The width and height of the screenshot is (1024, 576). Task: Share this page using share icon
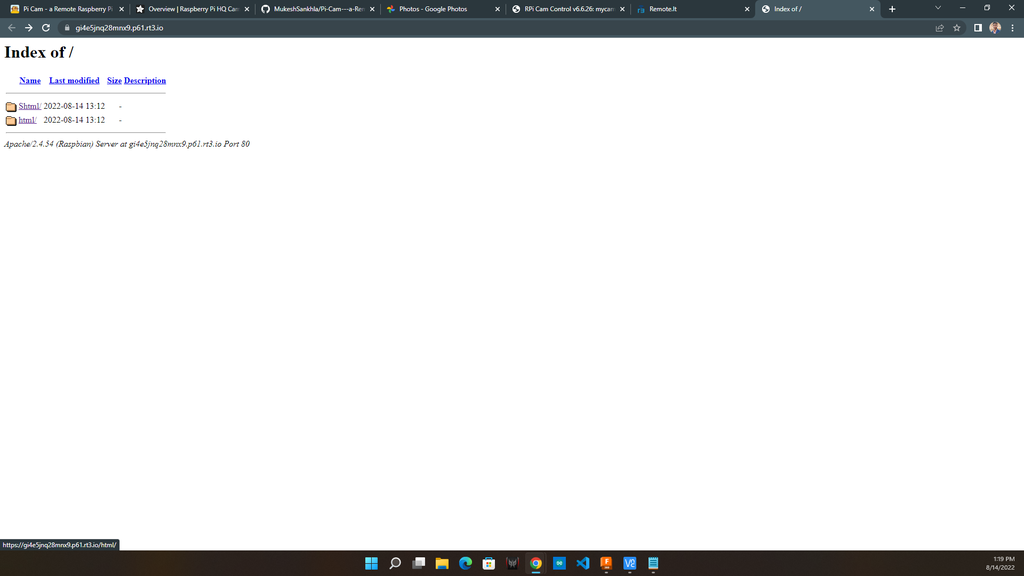[x=939, y=28]
